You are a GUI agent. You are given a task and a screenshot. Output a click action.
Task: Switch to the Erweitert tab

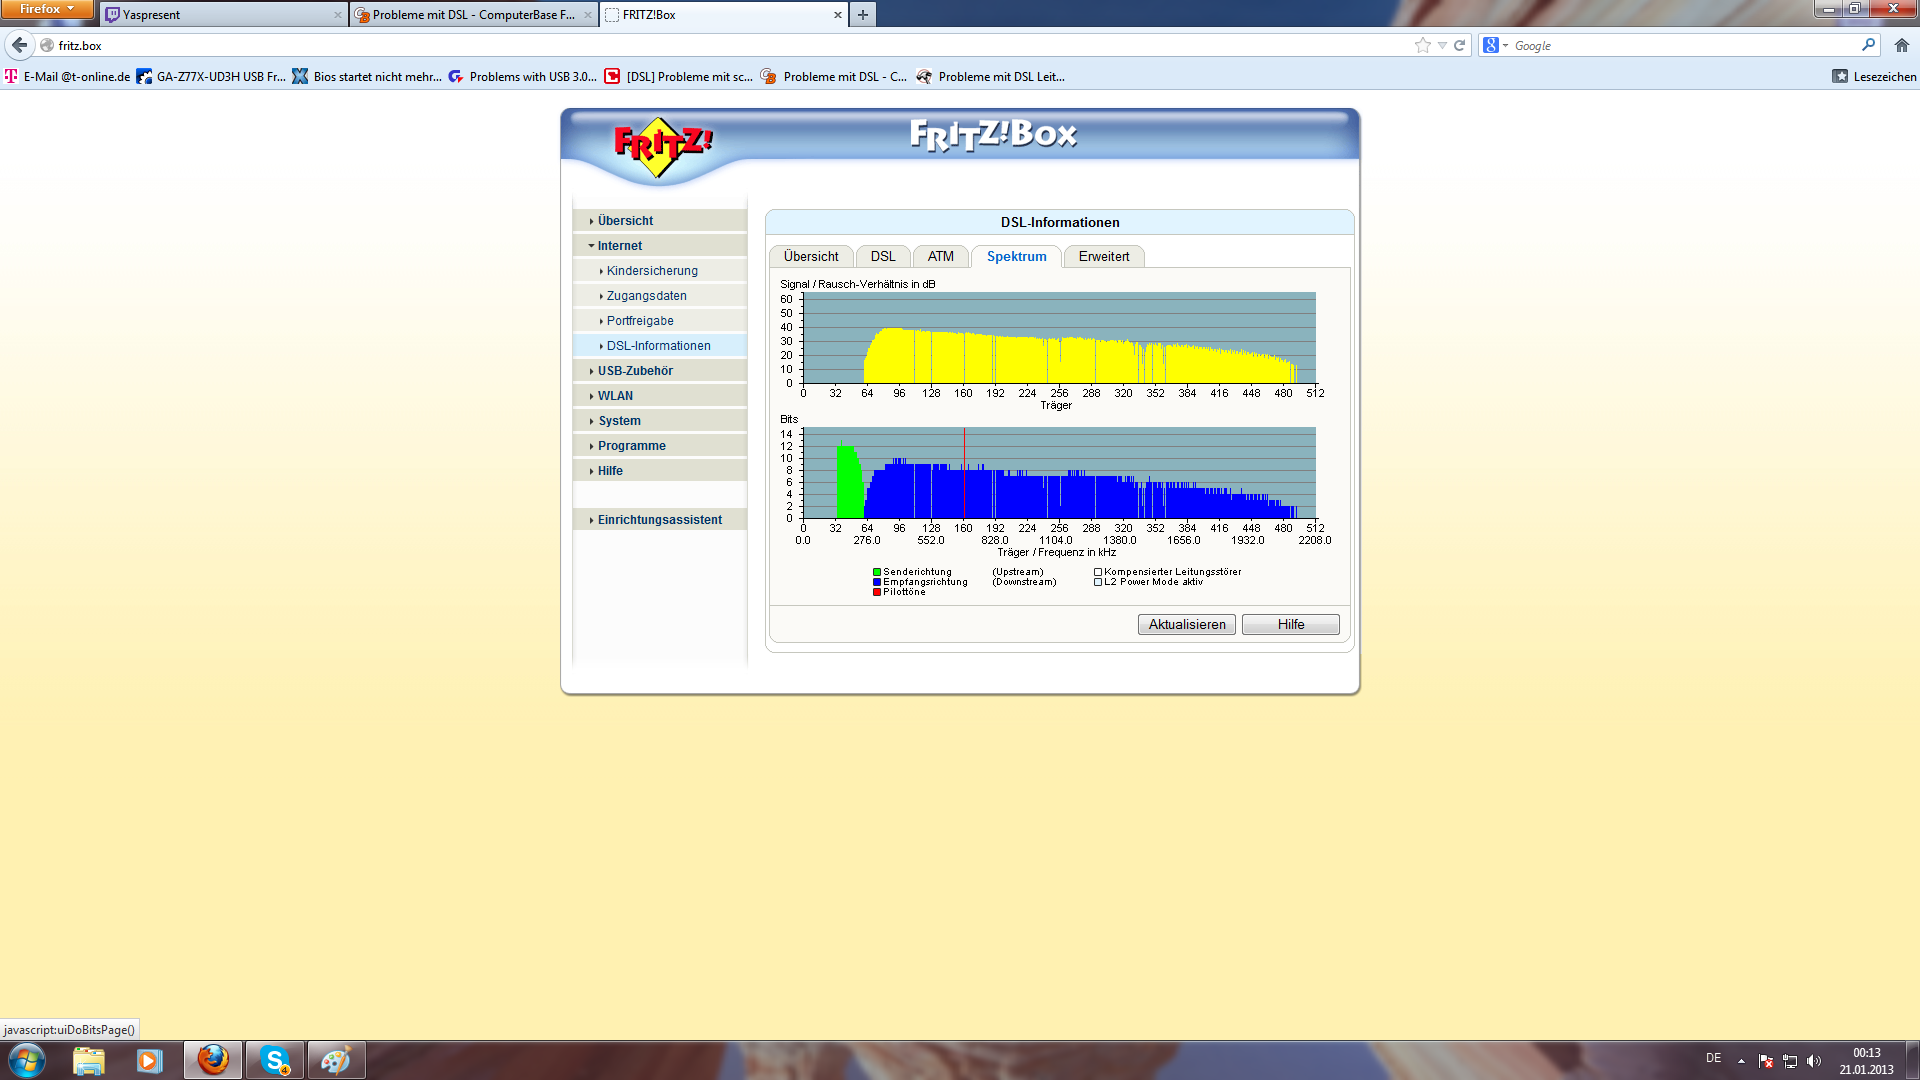pos(1103,257)
